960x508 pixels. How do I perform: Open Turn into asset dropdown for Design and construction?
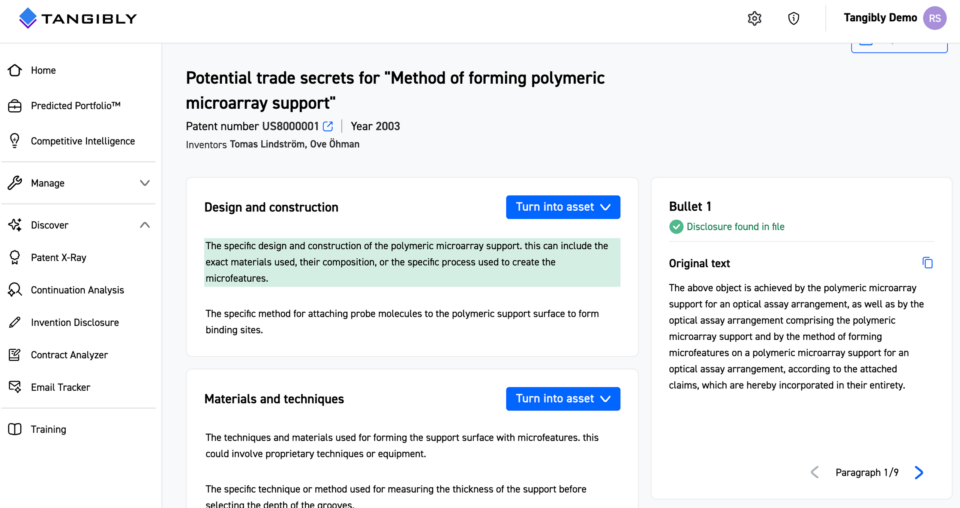pyautogui.click(x=563, y=207)
